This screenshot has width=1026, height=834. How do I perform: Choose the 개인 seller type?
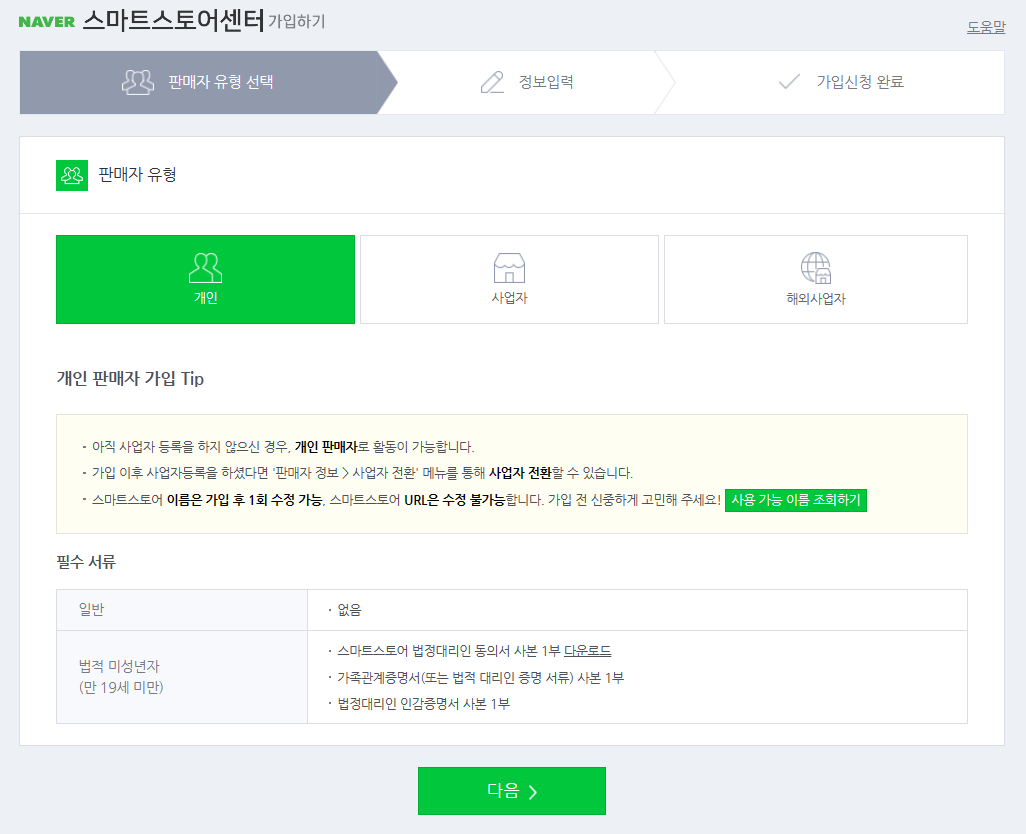(205, 279)
